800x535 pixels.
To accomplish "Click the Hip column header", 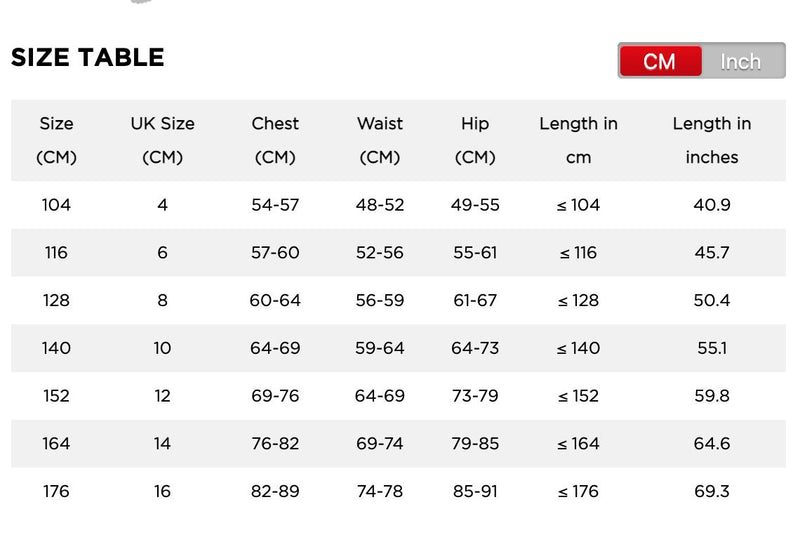I will [475, 140].
